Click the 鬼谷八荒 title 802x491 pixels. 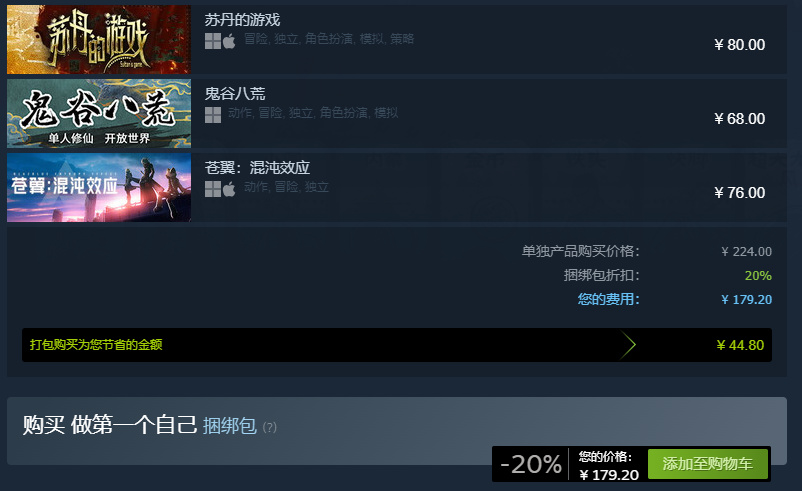[x=235, y=94]
